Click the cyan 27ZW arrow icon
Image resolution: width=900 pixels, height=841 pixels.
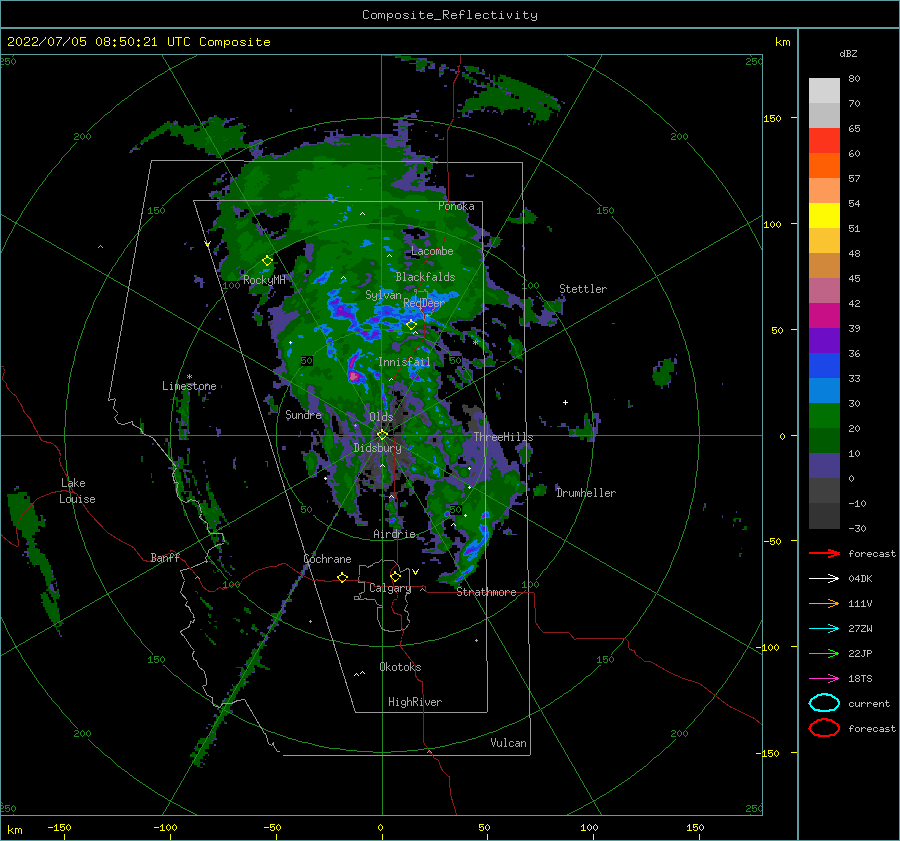point(824,629)
